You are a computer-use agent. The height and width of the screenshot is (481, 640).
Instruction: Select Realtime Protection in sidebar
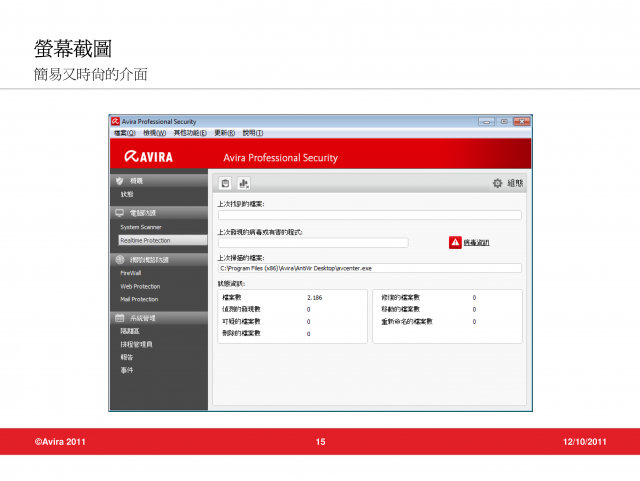tap(163, 240)
